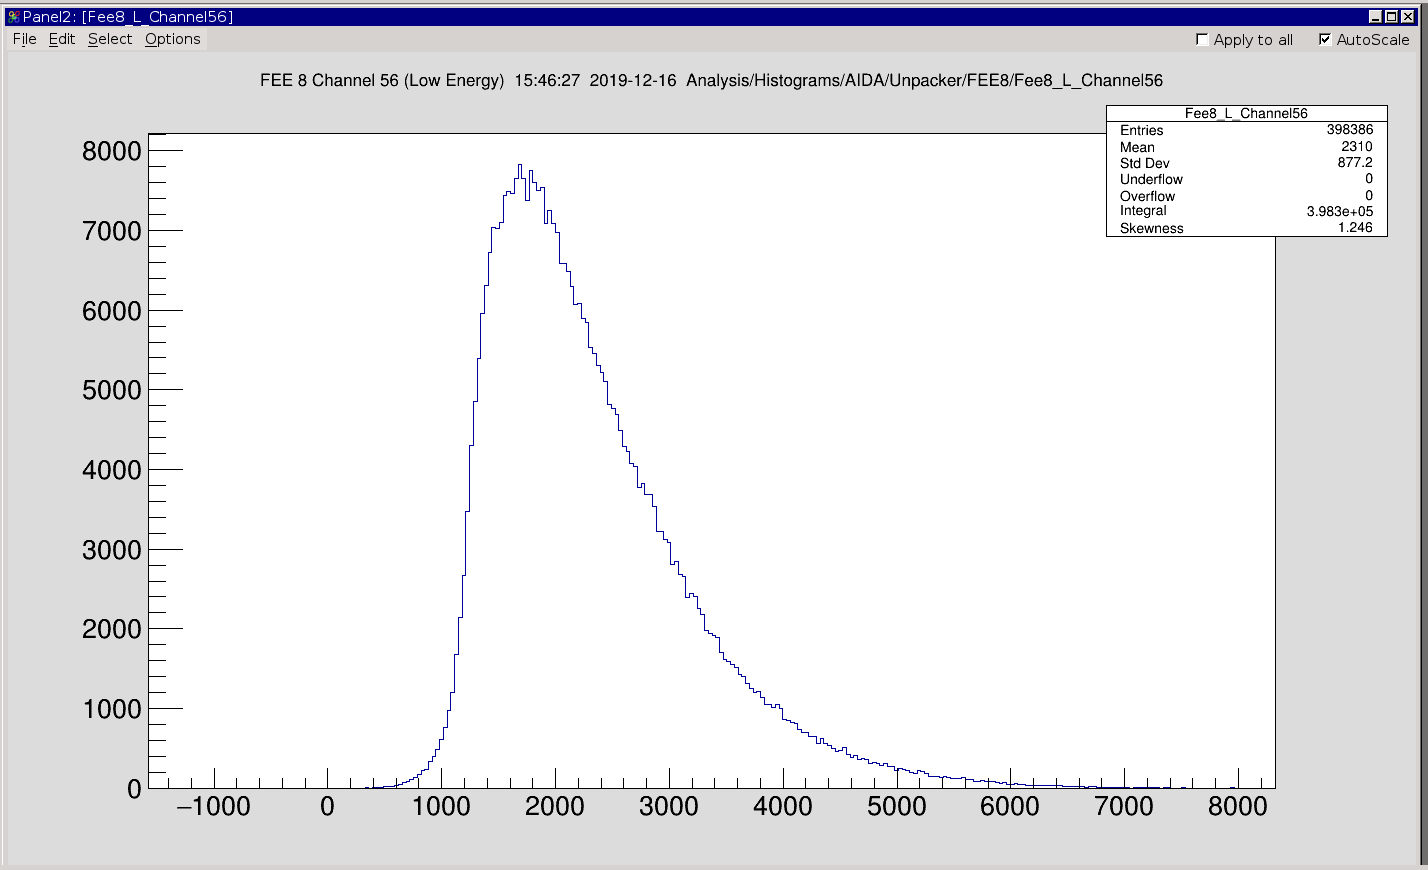Click the Entries label in stats box
This screenshot has height=870, width=1428.
click(x=1142, y=130)
